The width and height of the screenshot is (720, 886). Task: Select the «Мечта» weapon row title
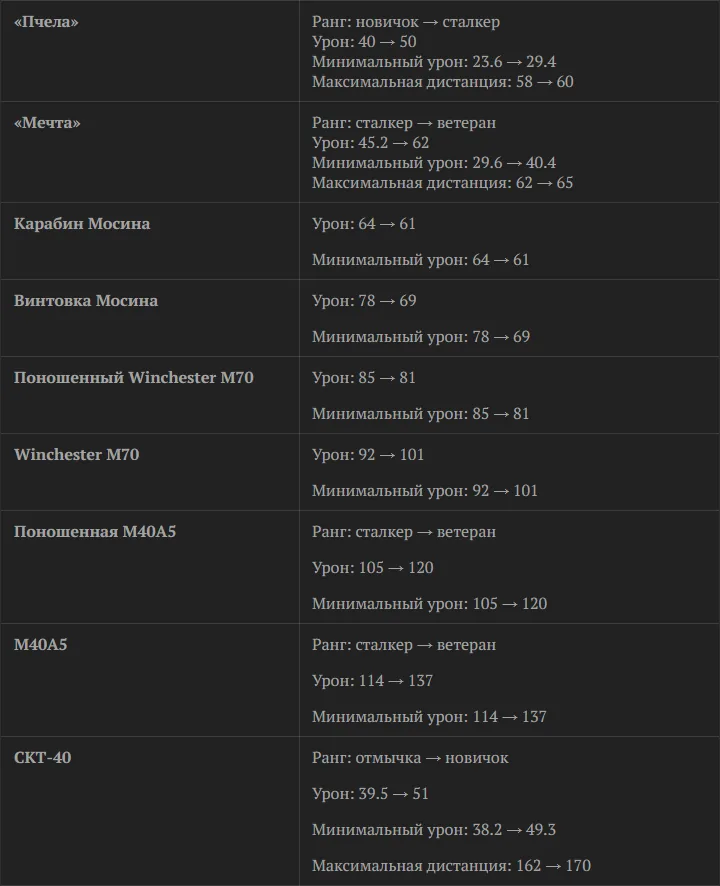pyautogui.click(x=47, y=123)
